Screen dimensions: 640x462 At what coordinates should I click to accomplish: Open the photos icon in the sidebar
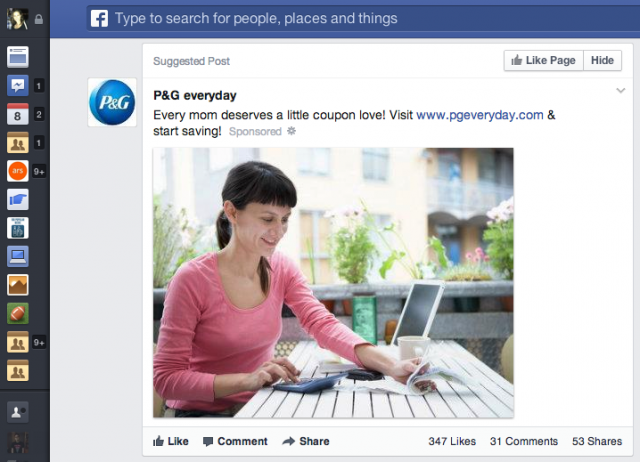(x=18, y=285)
